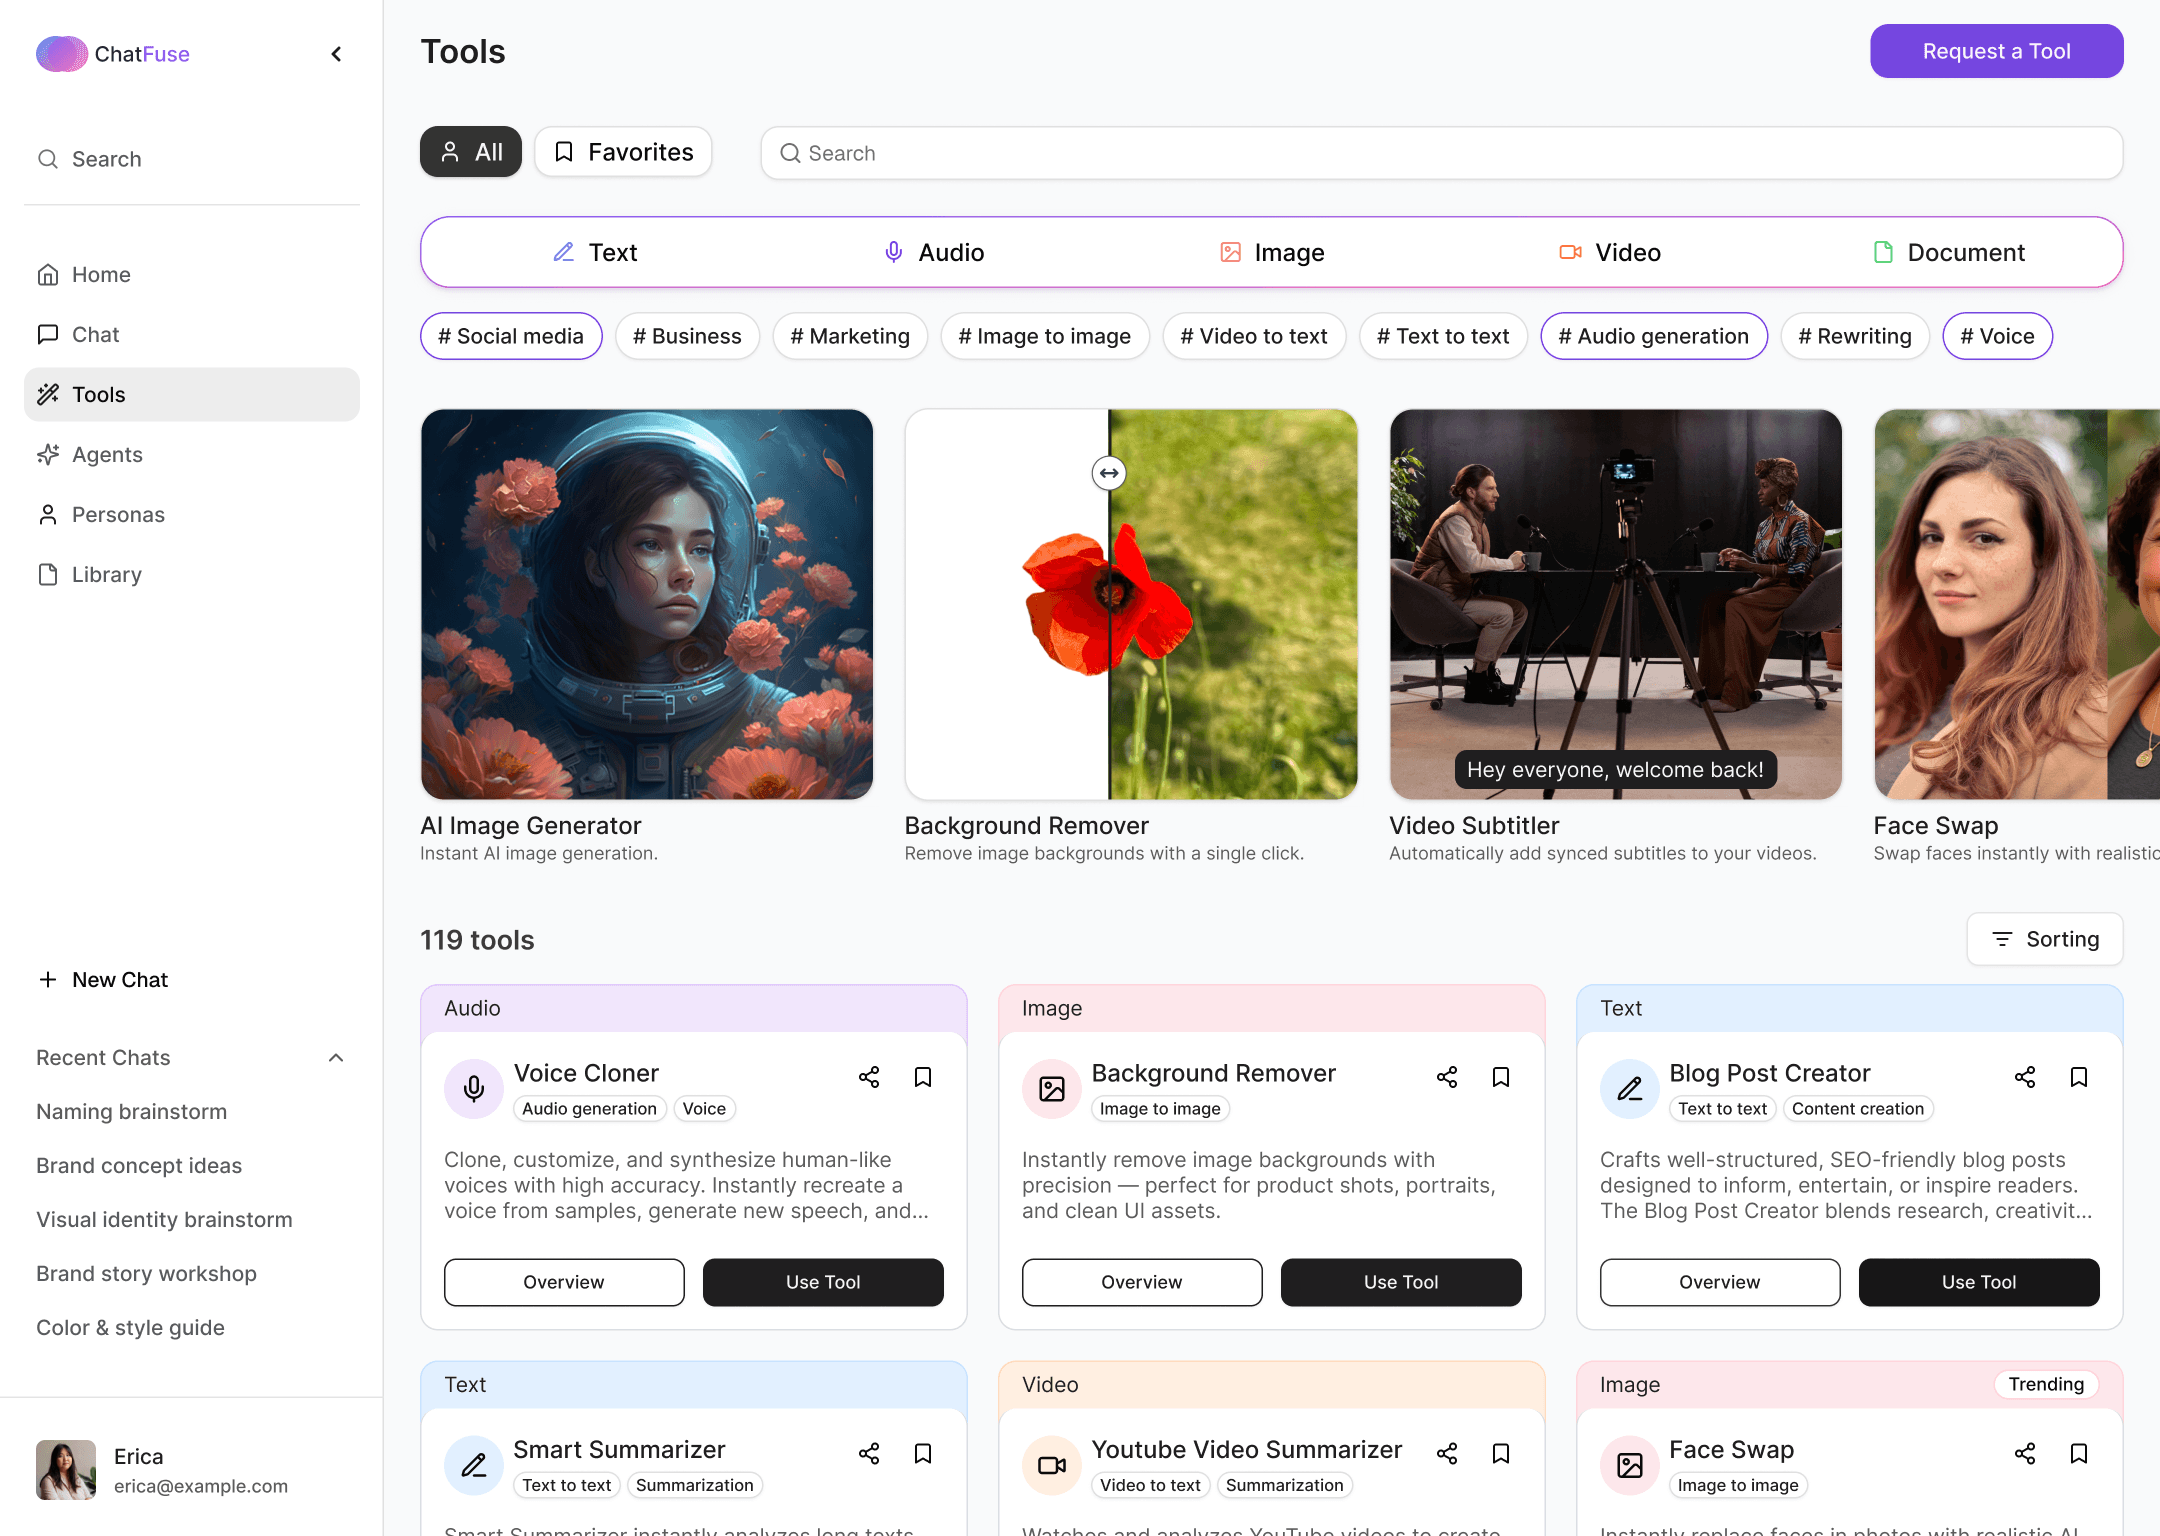
Task: Collapse the sidebar with the chevron
Action: (336, 54)
